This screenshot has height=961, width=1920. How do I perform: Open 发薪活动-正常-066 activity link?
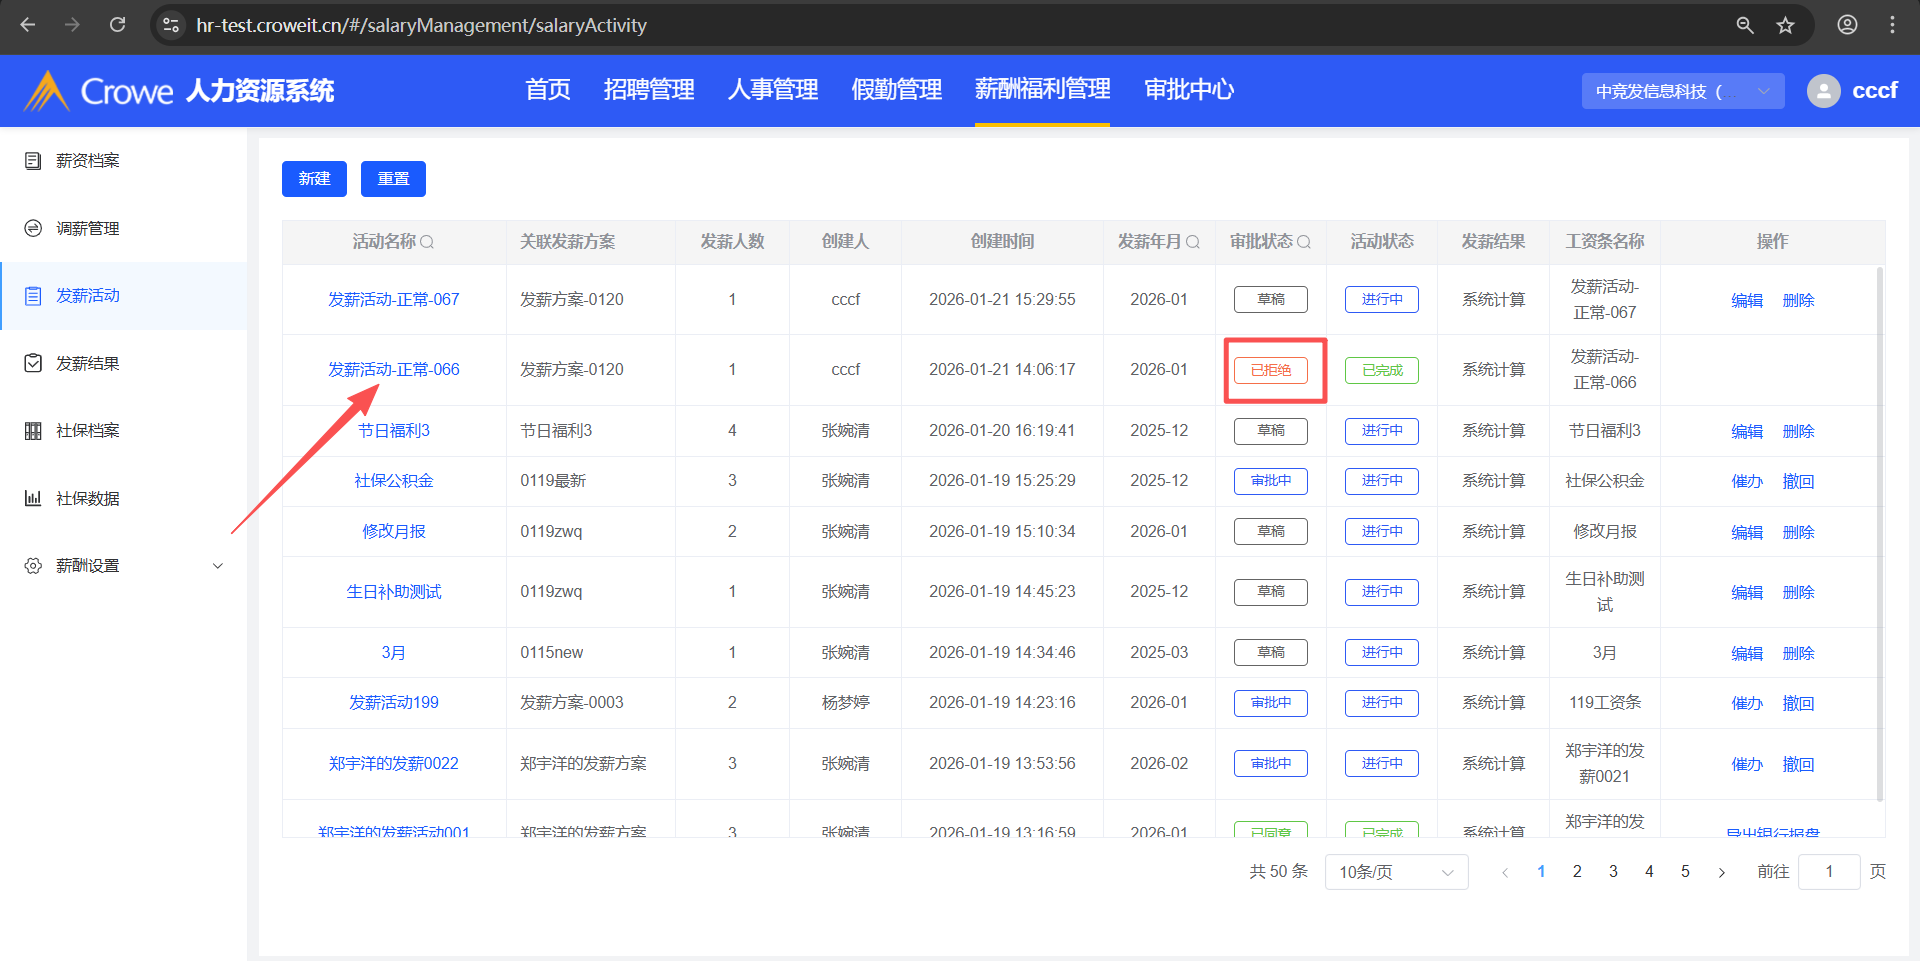click(394, 370)
